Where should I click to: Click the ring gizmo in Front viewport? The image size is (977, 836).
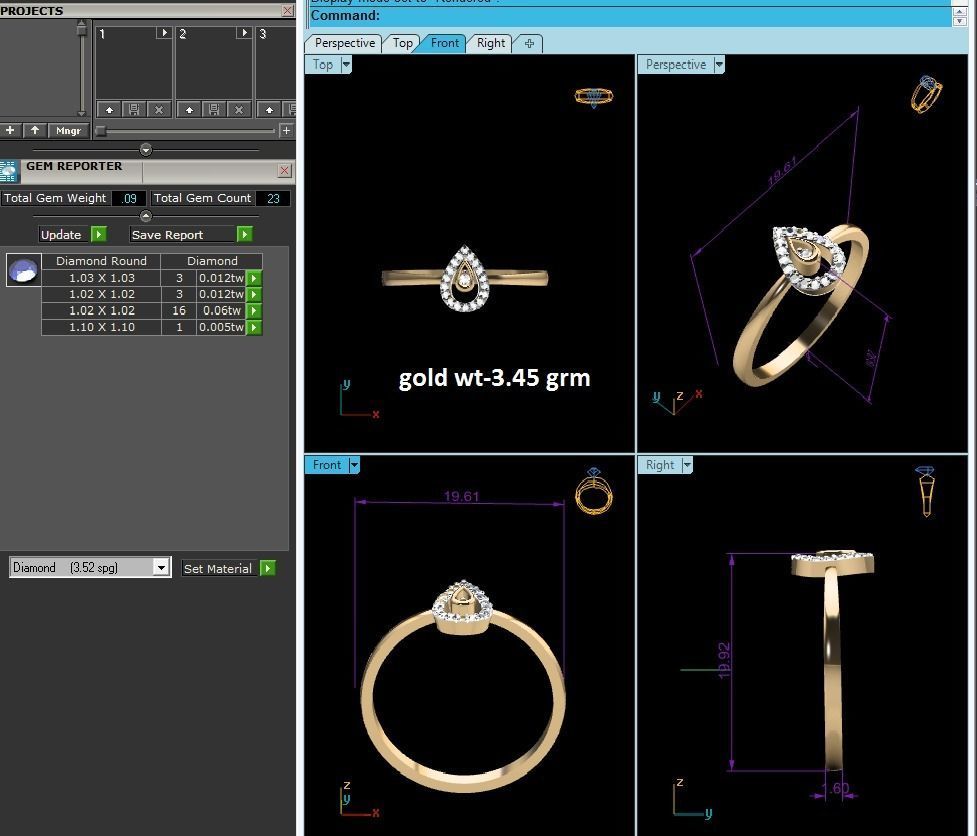[x=594, y=492]
